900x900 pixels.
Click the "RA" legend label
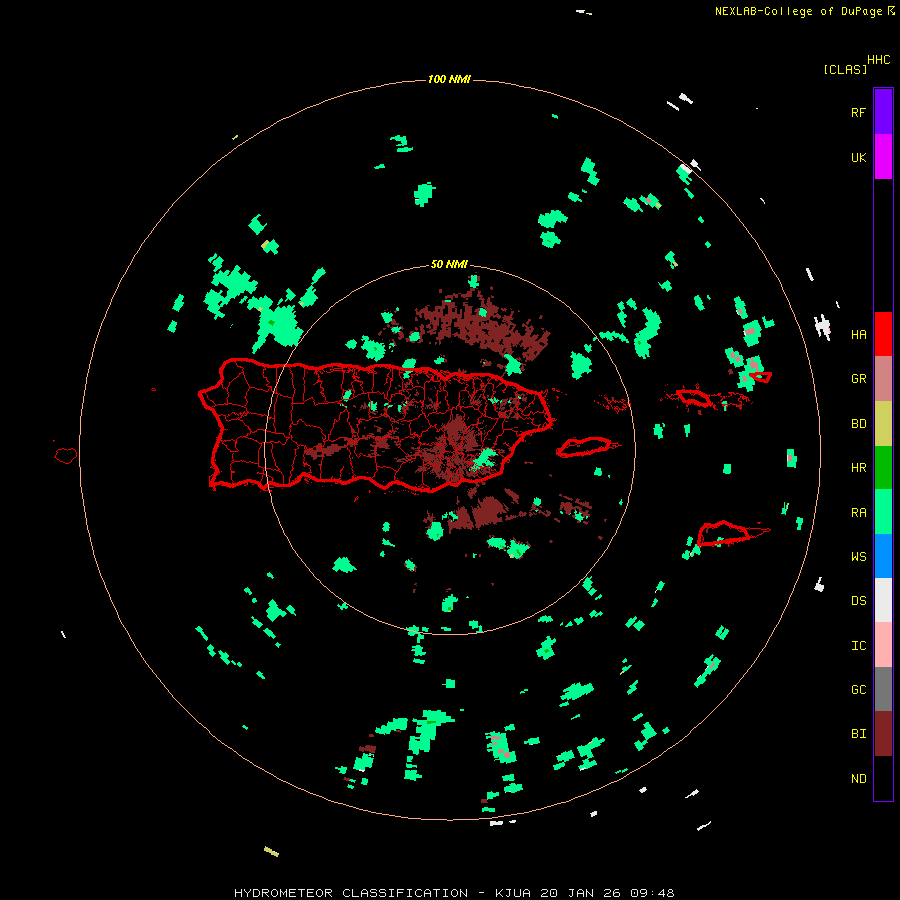858,513
